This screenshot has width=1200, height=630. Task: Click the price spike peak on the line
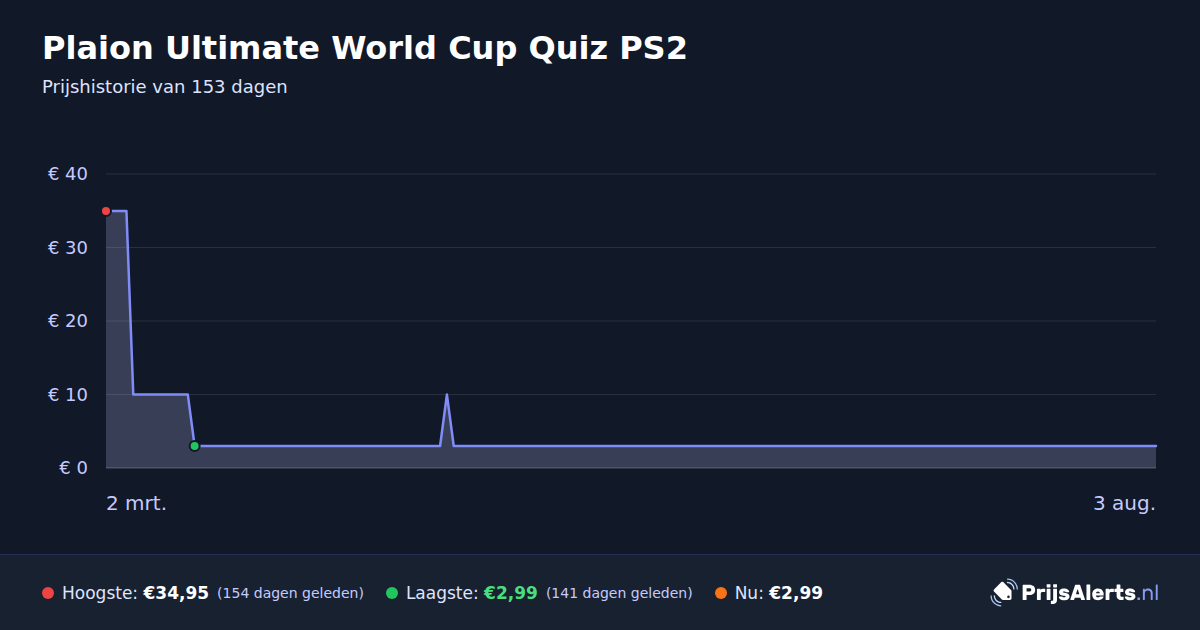(x=446, y=395)
